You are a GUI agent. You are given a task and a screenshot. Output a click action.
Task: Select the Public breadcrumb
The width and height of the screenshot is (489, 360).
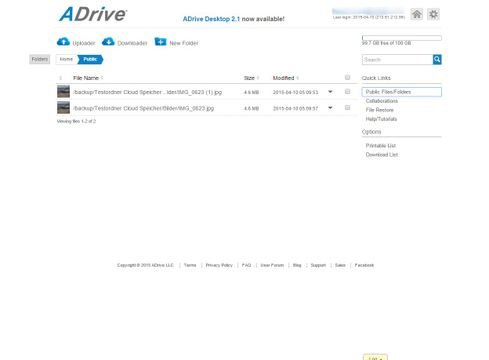coord(90,59)
